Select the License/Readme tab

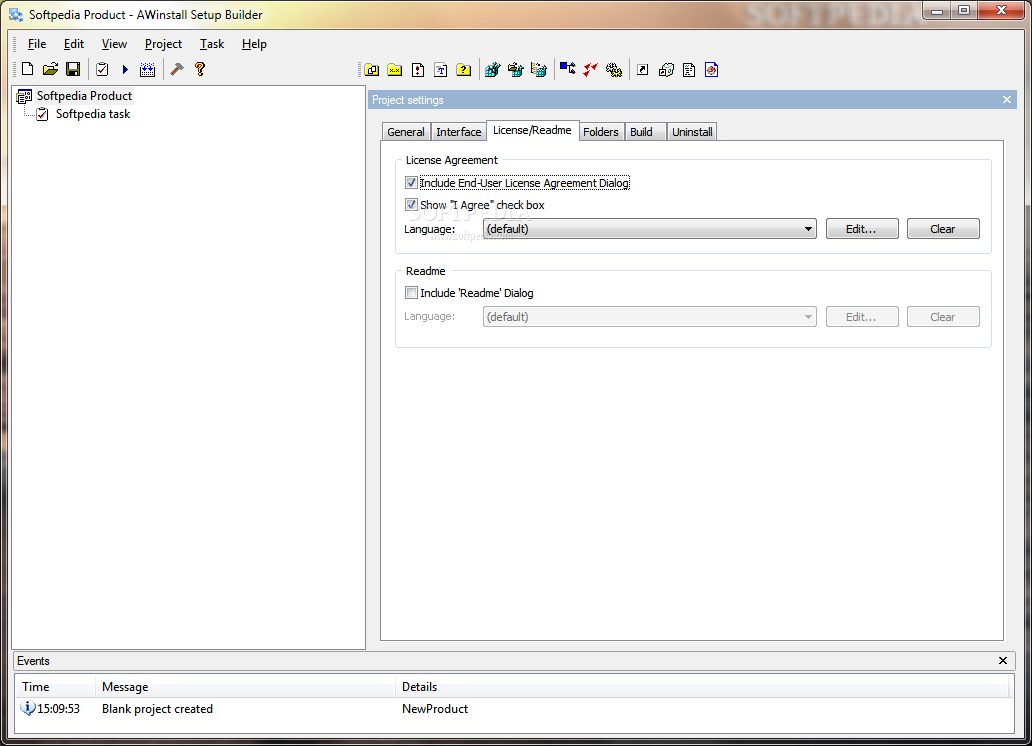532,130
